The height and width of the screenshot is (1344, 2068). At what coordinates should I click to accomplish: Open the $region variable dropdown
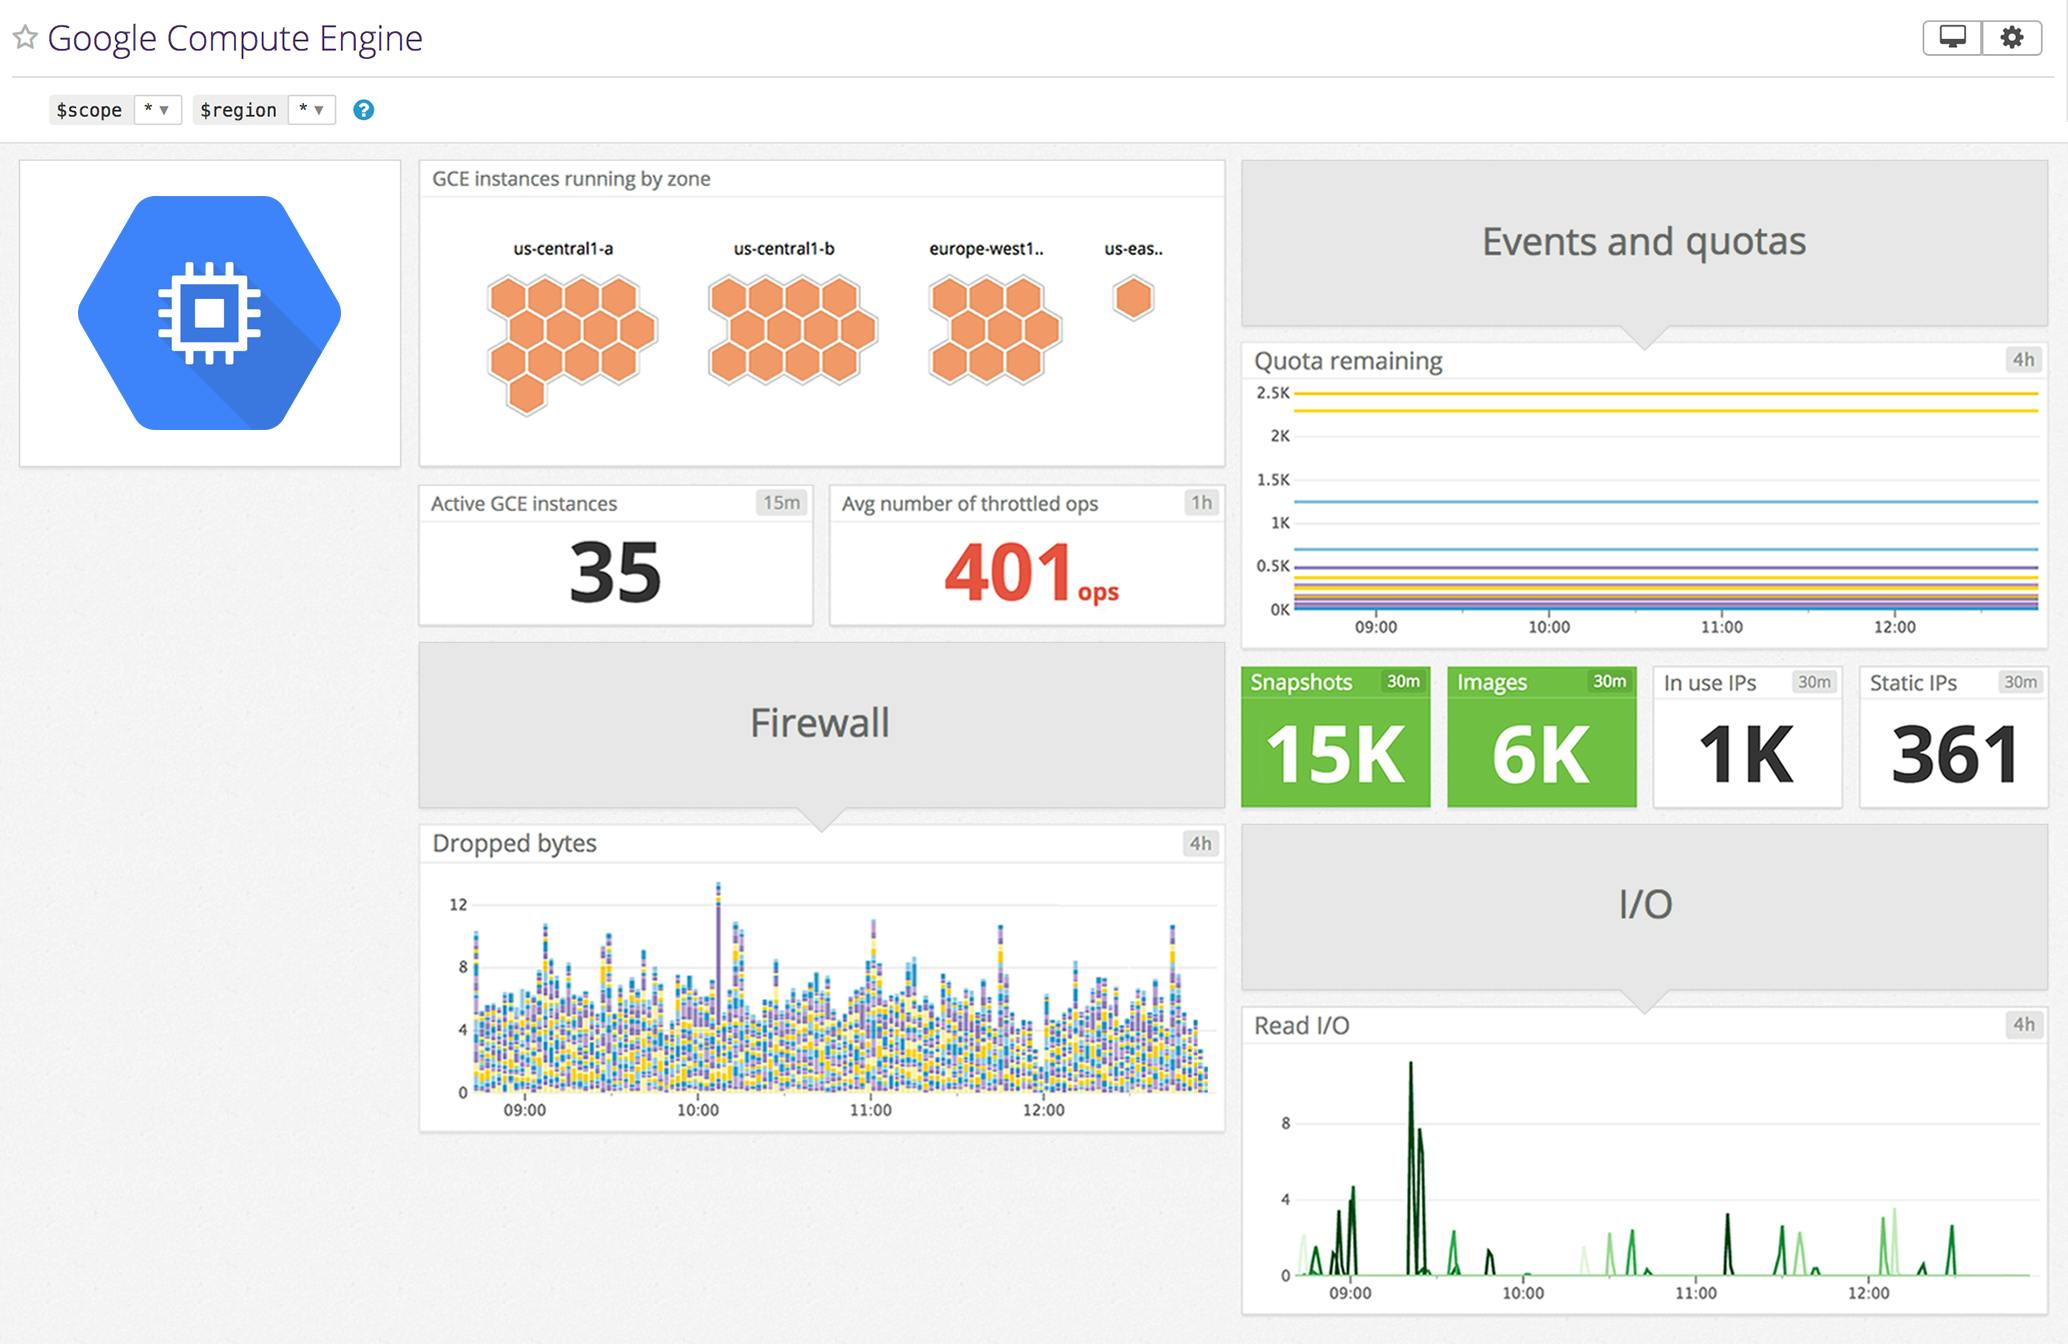(311, 110)
